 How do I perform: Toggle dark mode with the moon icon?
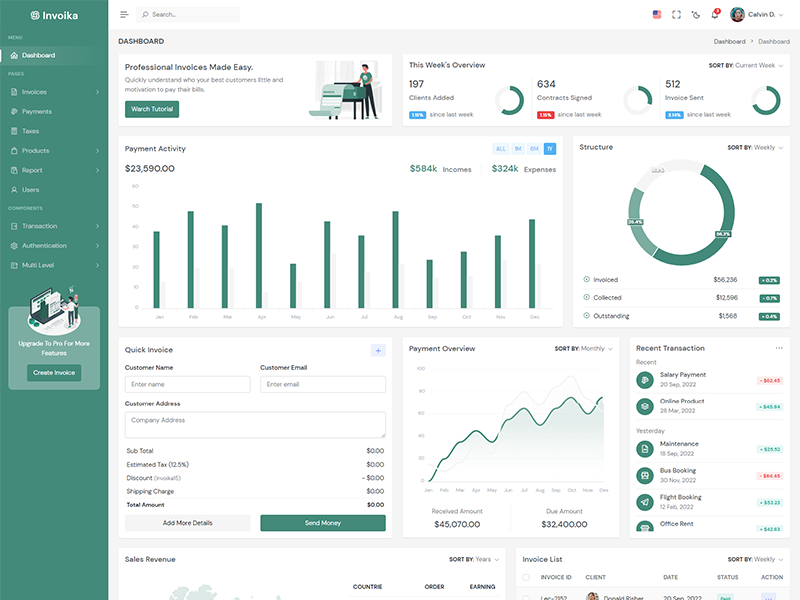[696, 15]
